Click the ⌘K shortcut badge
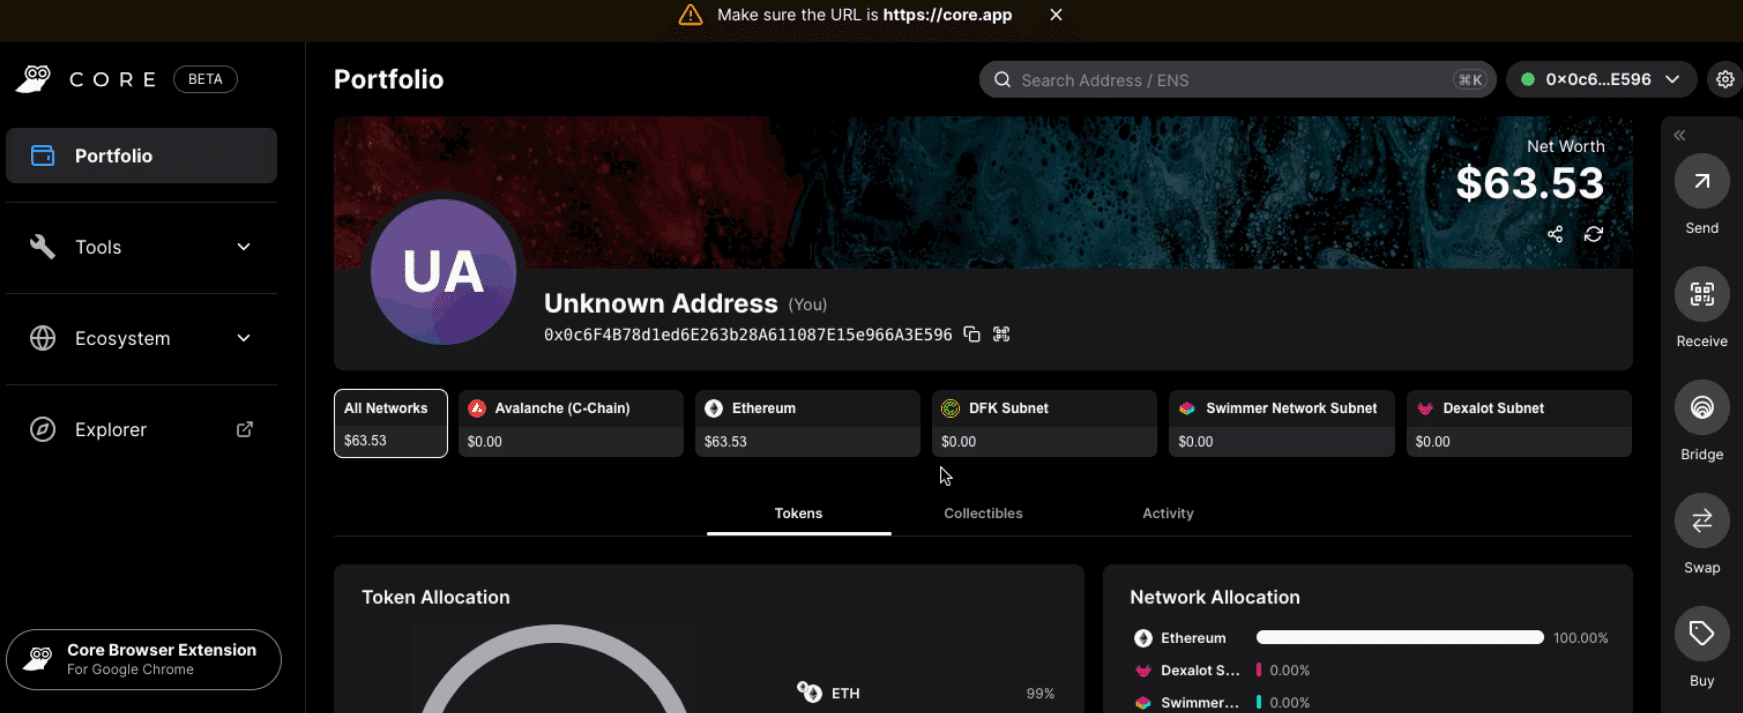Viewport: 1743px width, 713px height. [1470, 80]
